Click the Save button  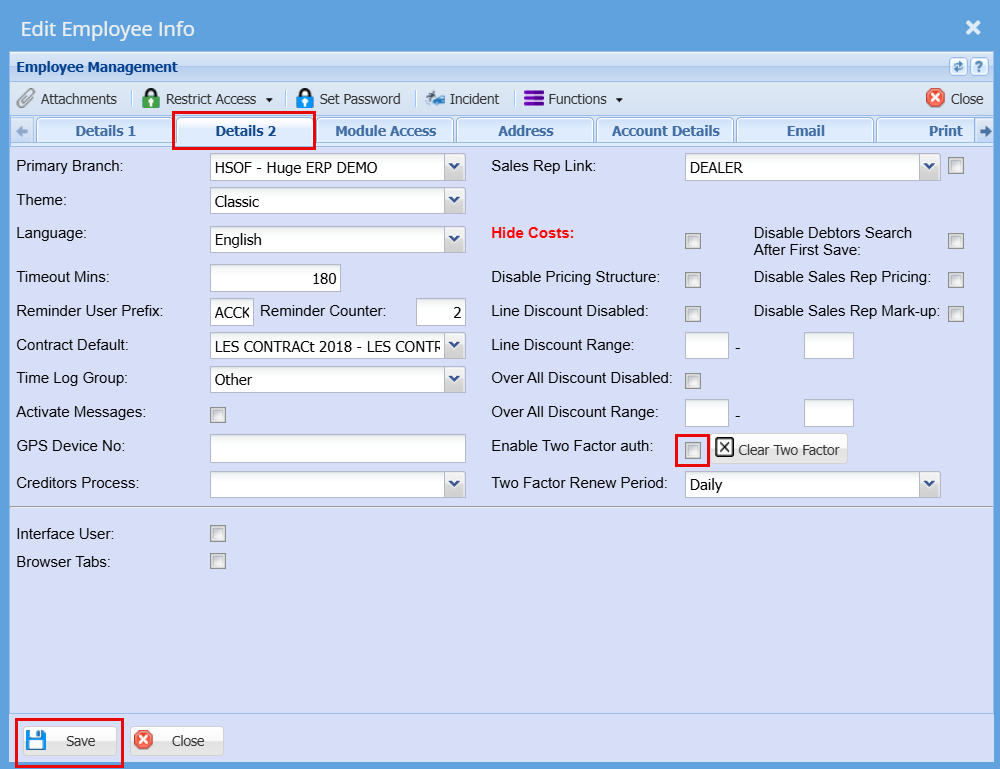pyautogui.click(x=68, y=741)
